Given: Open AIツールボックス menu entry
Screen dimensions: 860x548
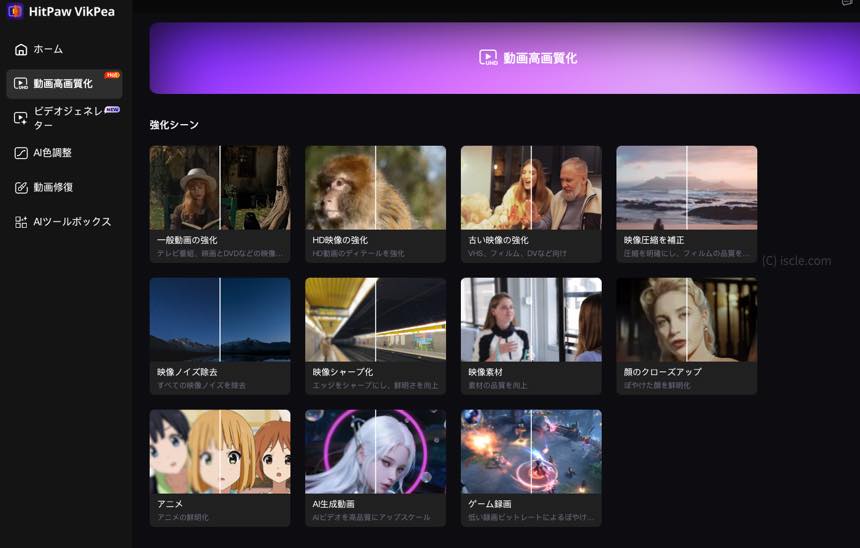Looking at the screenshot, I should click(x=64, y=222).
